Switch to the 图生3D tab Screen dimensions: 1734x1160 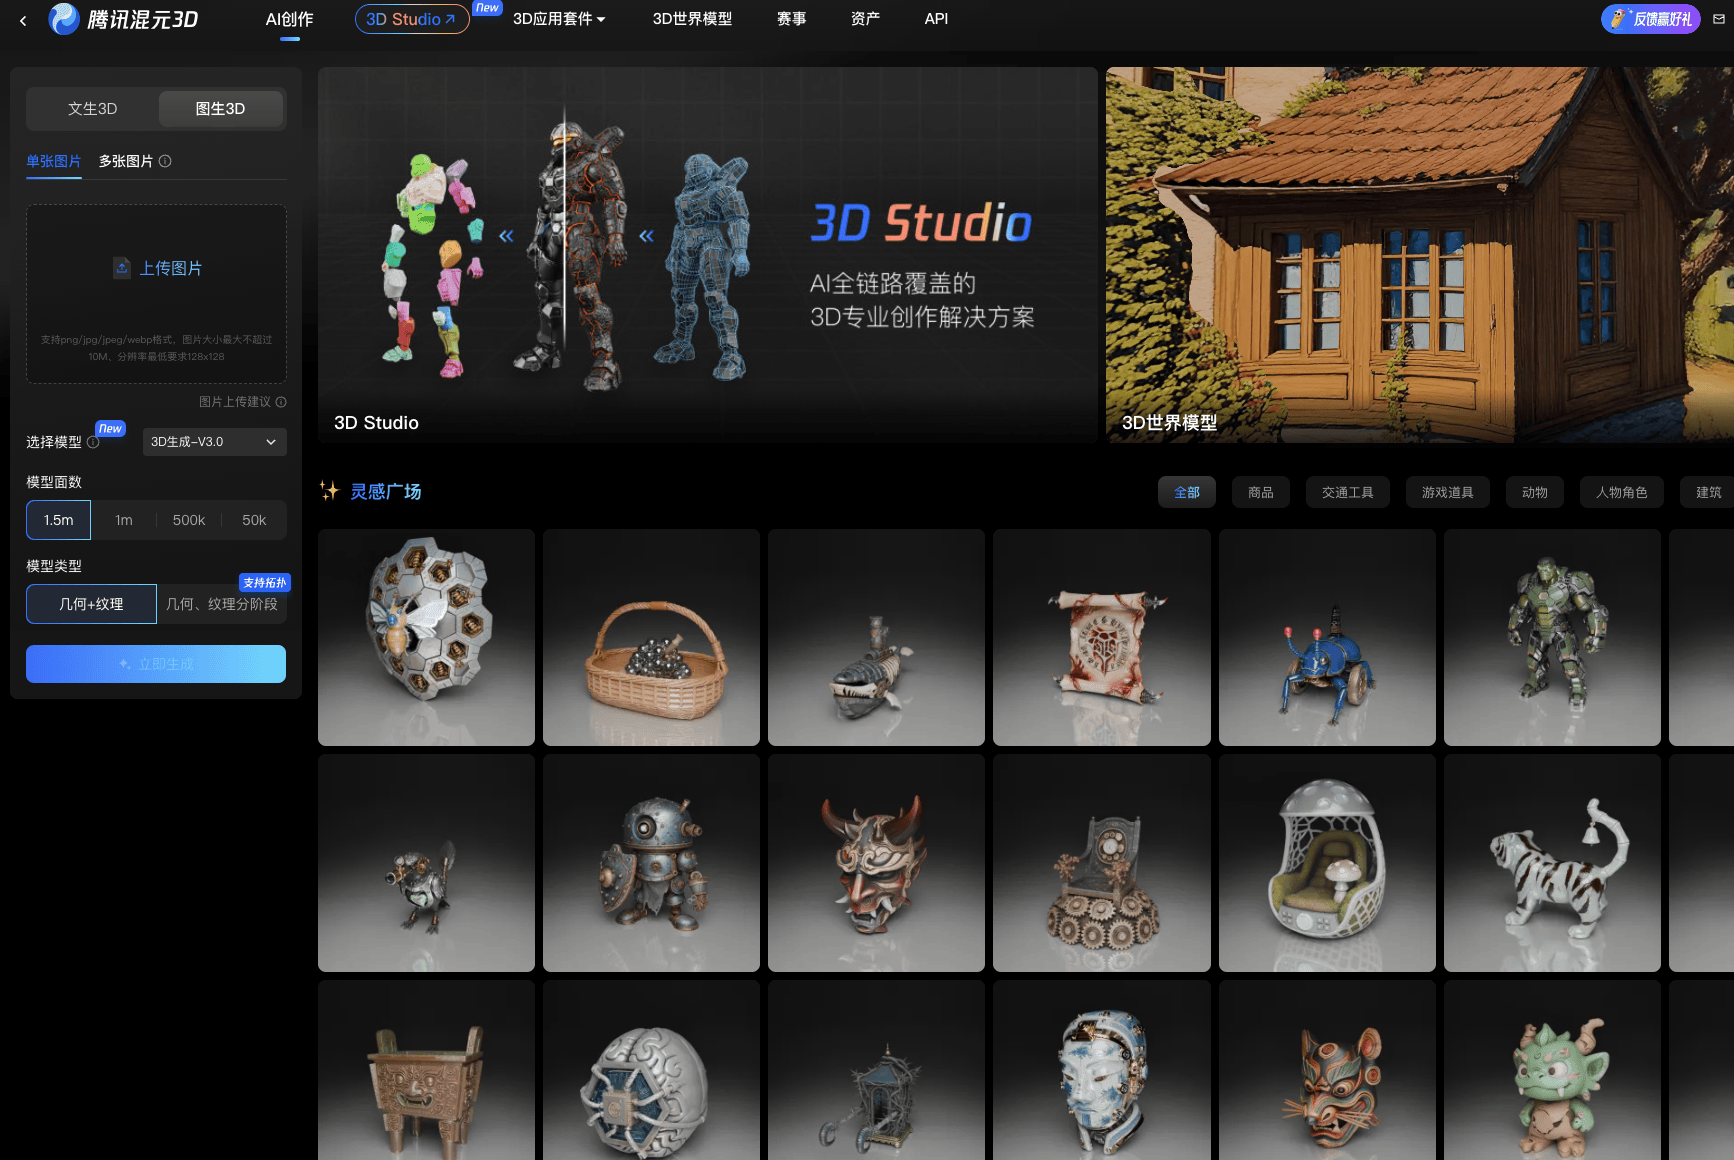tap(220, 109)
